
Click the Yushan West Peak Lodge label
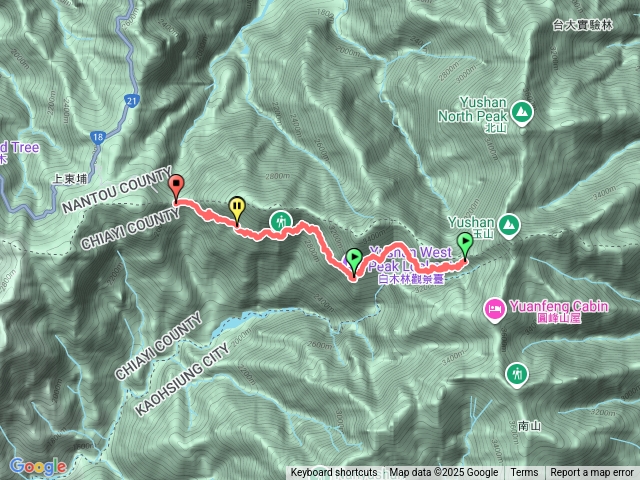click(x=409, y=259)
